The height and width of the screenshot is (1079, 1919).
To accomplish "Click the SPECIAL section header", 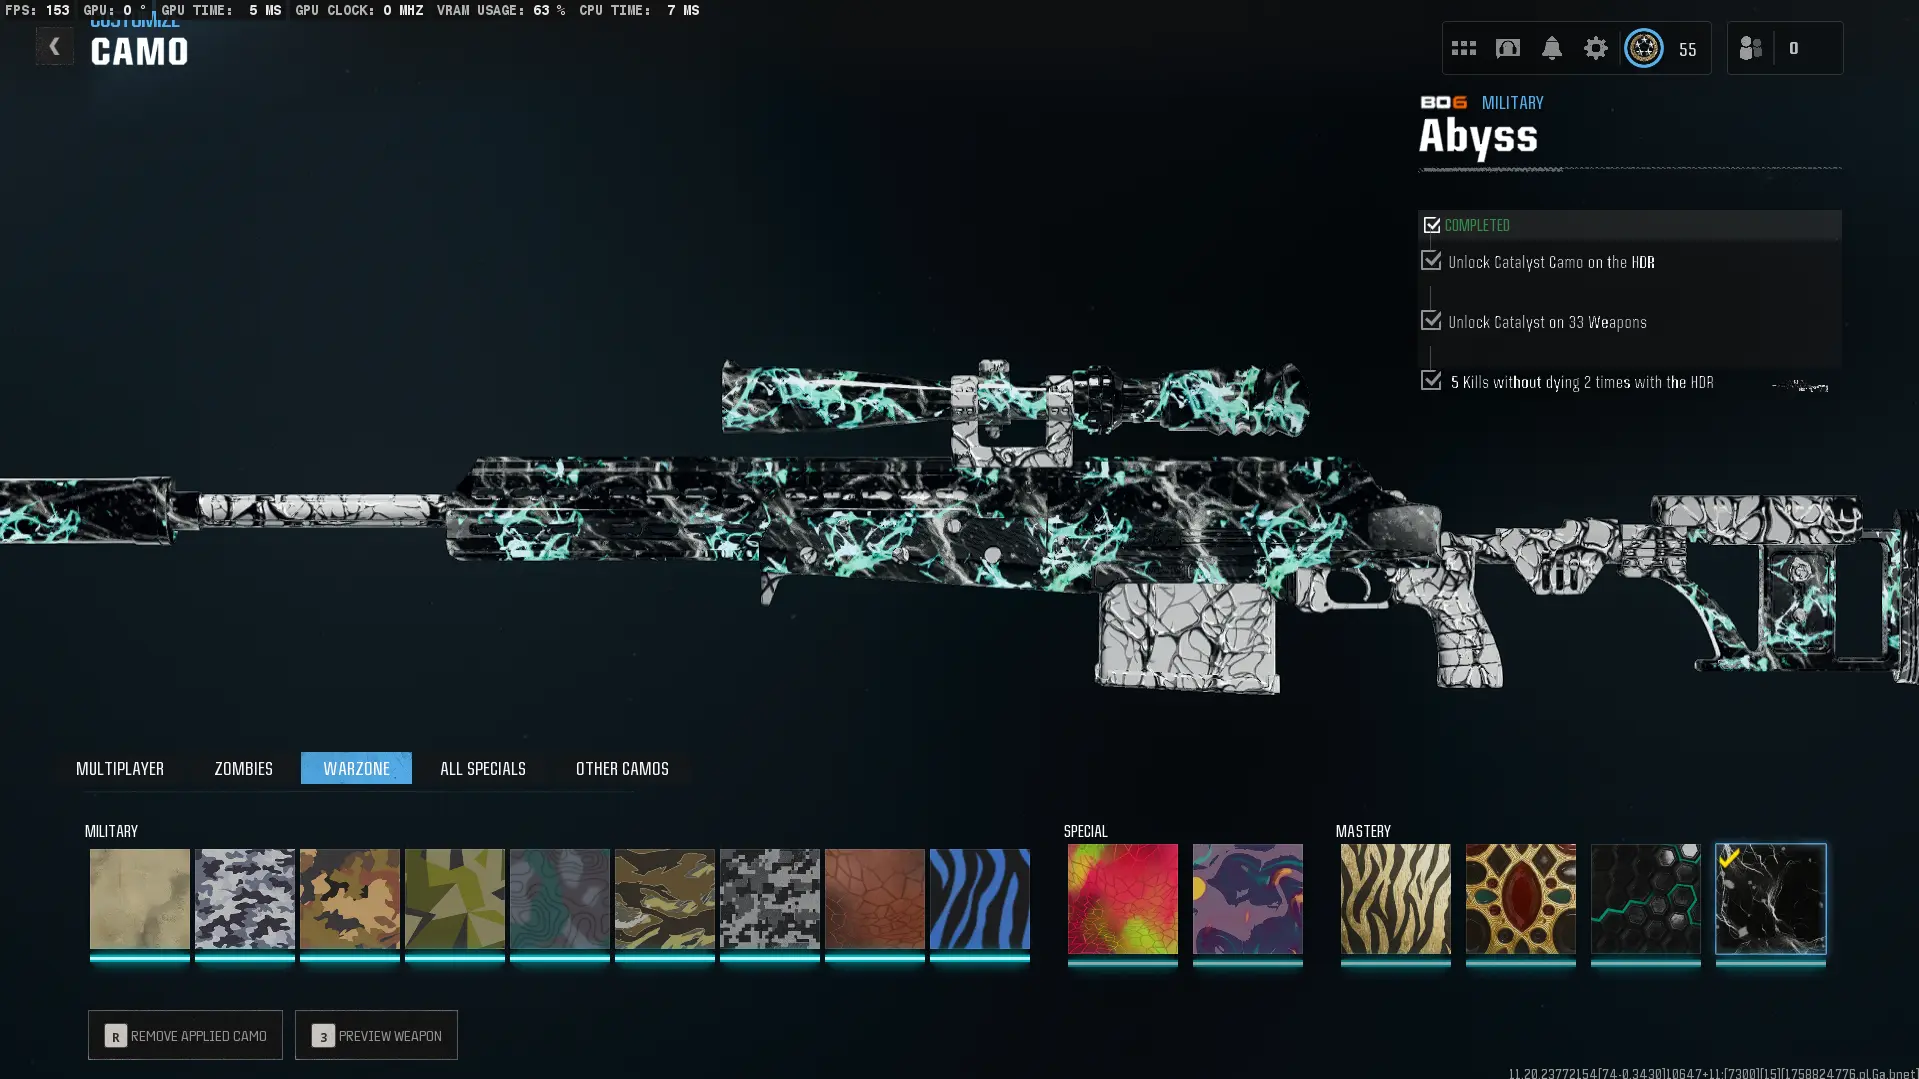I will (1086, 831).
